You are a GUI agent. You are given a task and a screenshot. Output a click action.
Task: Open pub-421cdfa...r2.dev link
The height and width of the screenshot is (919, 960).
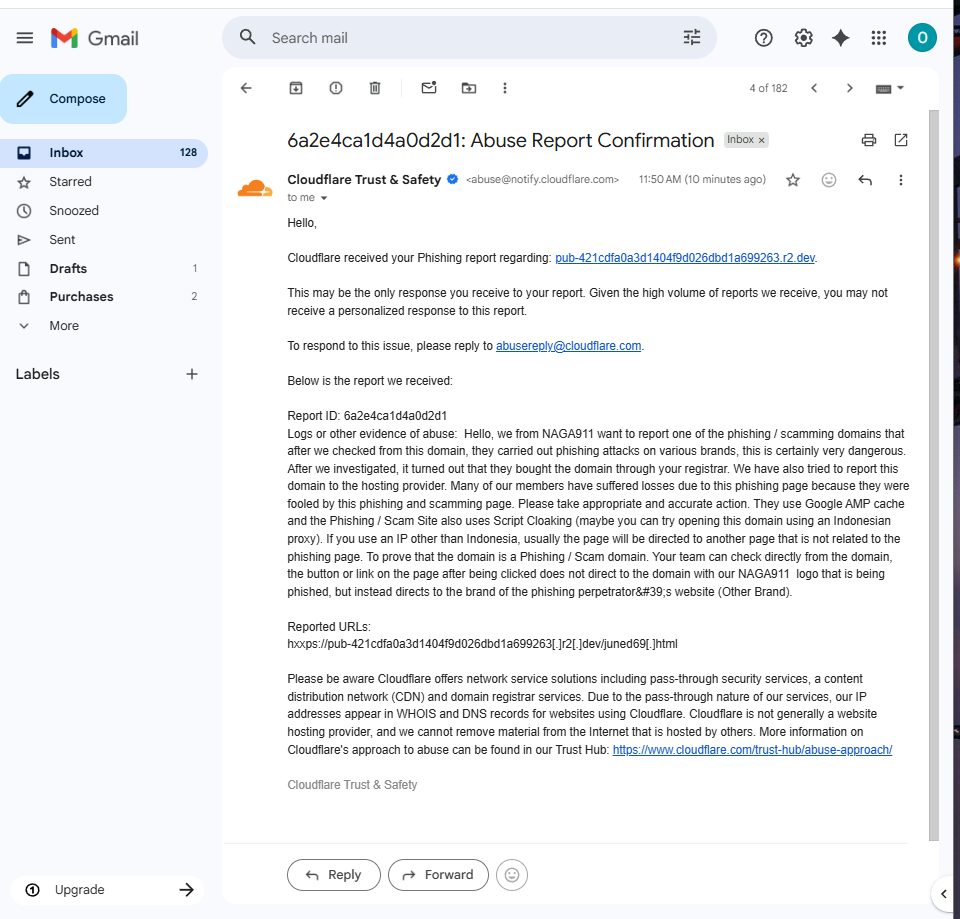(x=684, y=258)
